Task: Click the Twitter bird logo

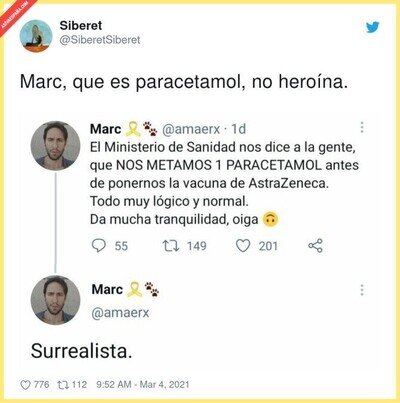Action: point(373,27)
